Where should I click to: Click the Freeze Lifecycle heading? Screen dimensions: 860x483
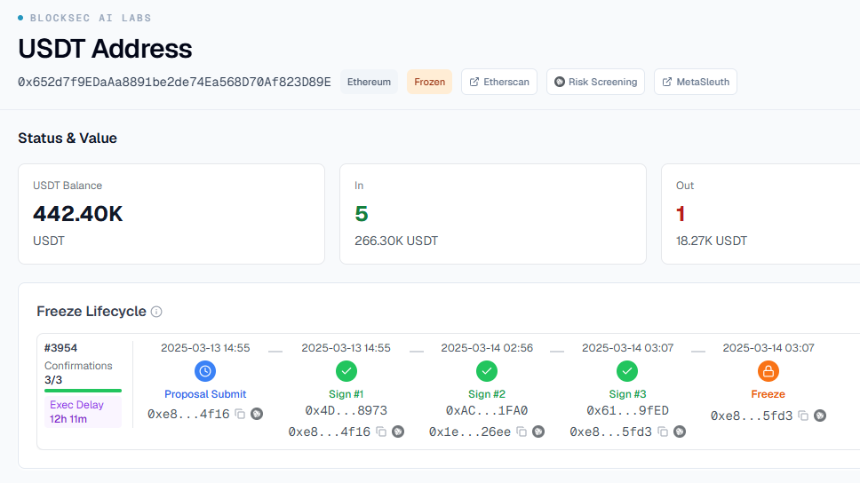point(92,311)
